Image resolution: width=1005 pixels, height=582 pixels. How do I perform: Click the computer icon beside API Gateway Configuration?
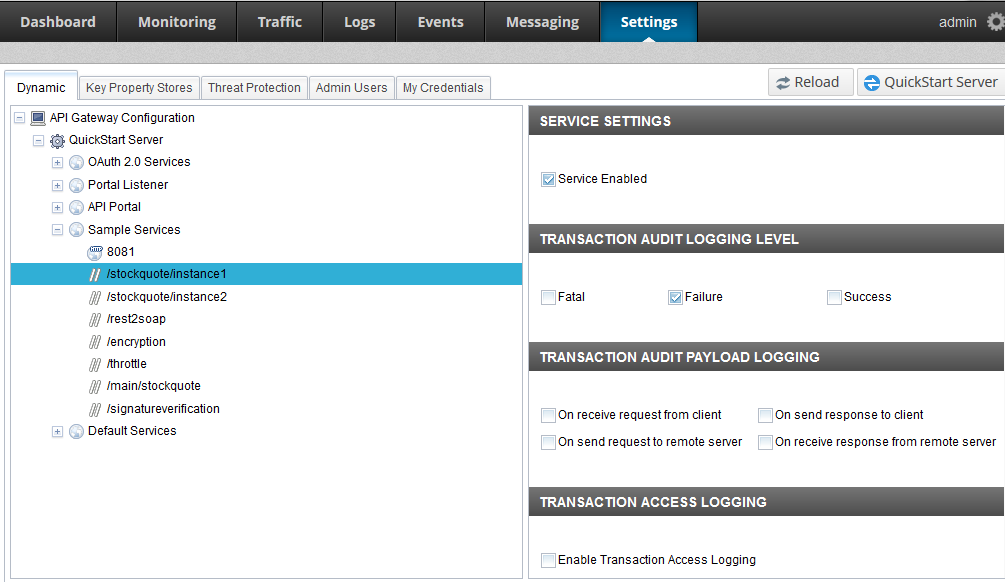coord(37,117)
